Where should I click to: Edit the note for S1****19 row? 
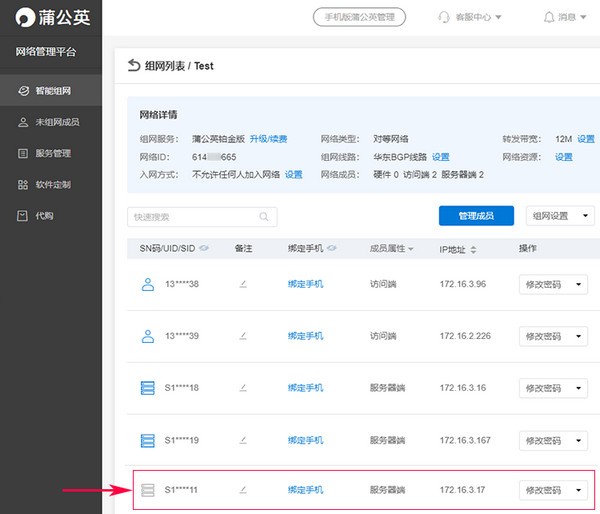tap(242, 440)
